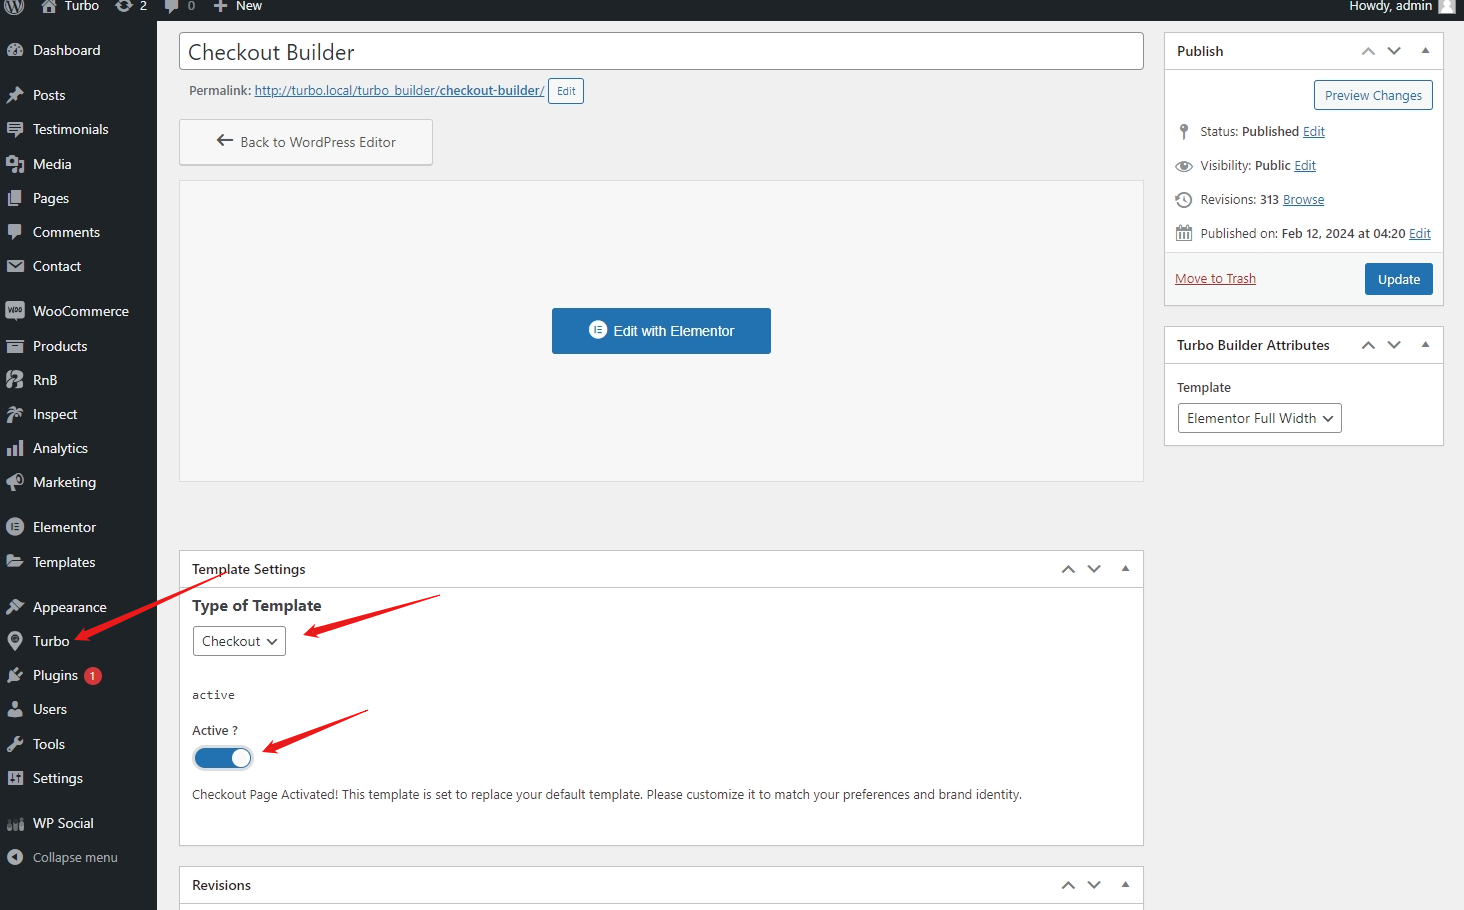Open the Elementor Full Width template dropdown
The image size is (1464, 910).
point(1260,418)
